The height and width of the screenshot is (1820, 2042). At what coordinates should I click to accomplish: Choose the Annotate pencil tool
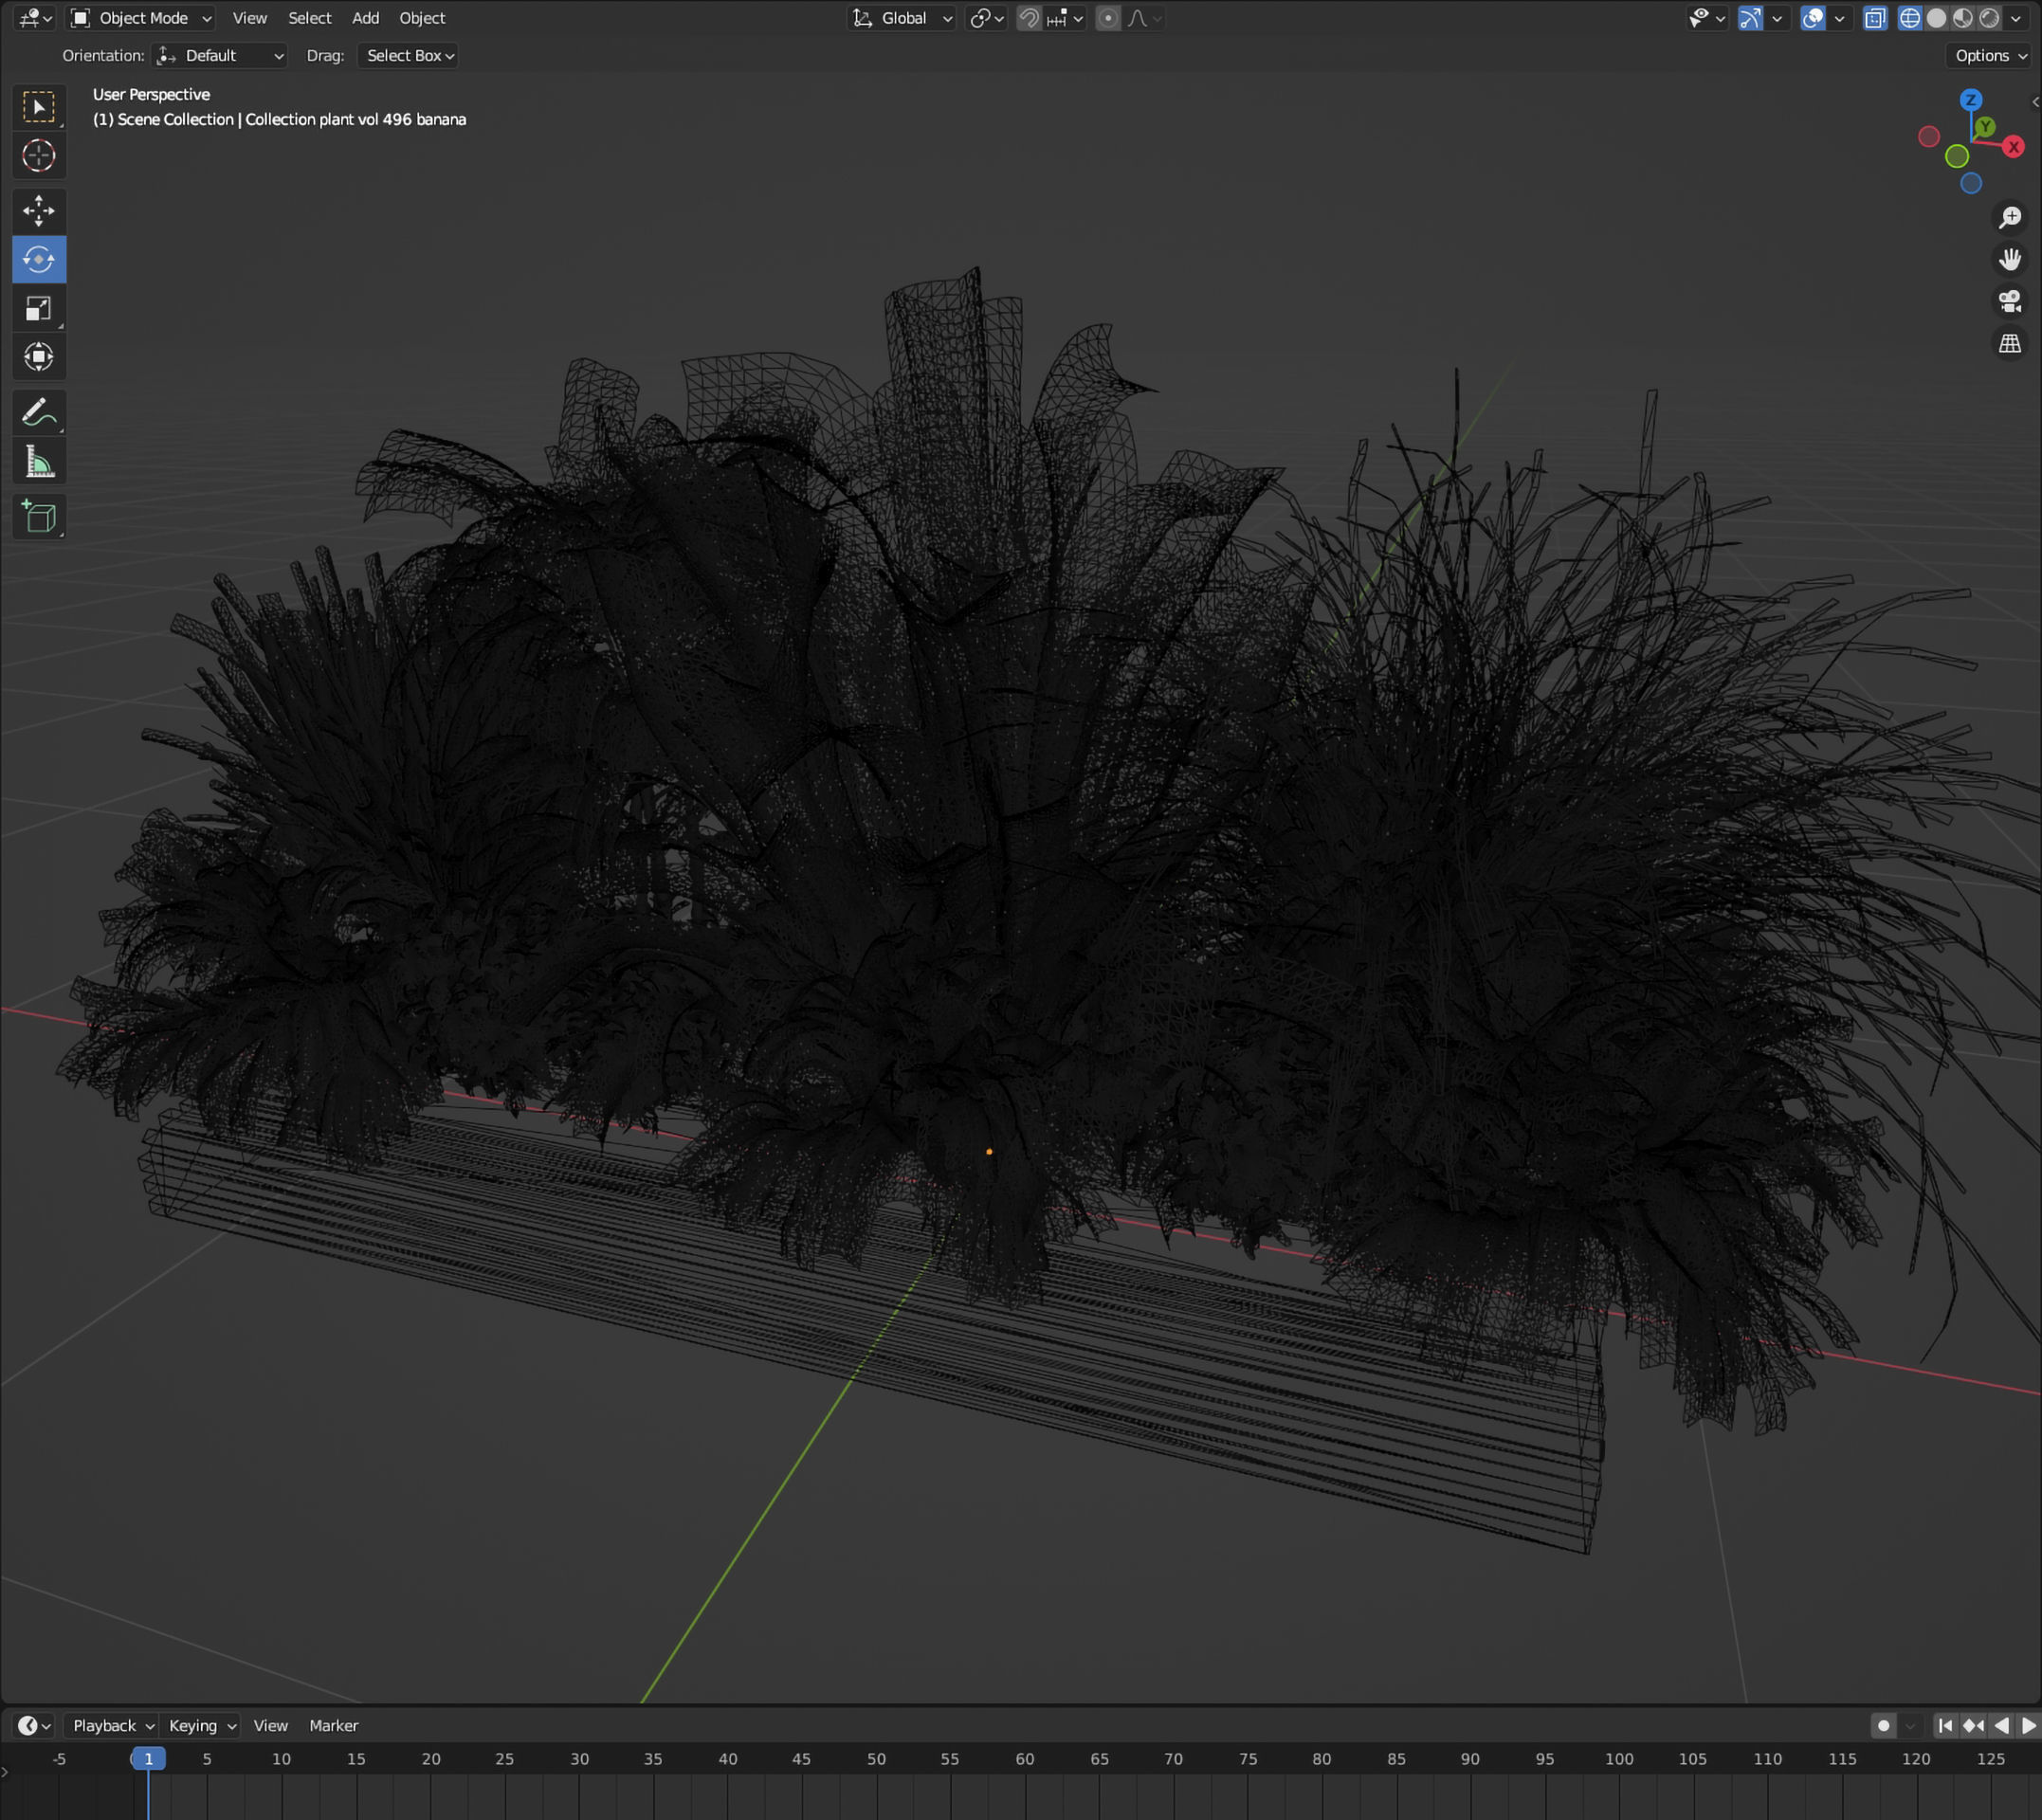tap(39, 412)
